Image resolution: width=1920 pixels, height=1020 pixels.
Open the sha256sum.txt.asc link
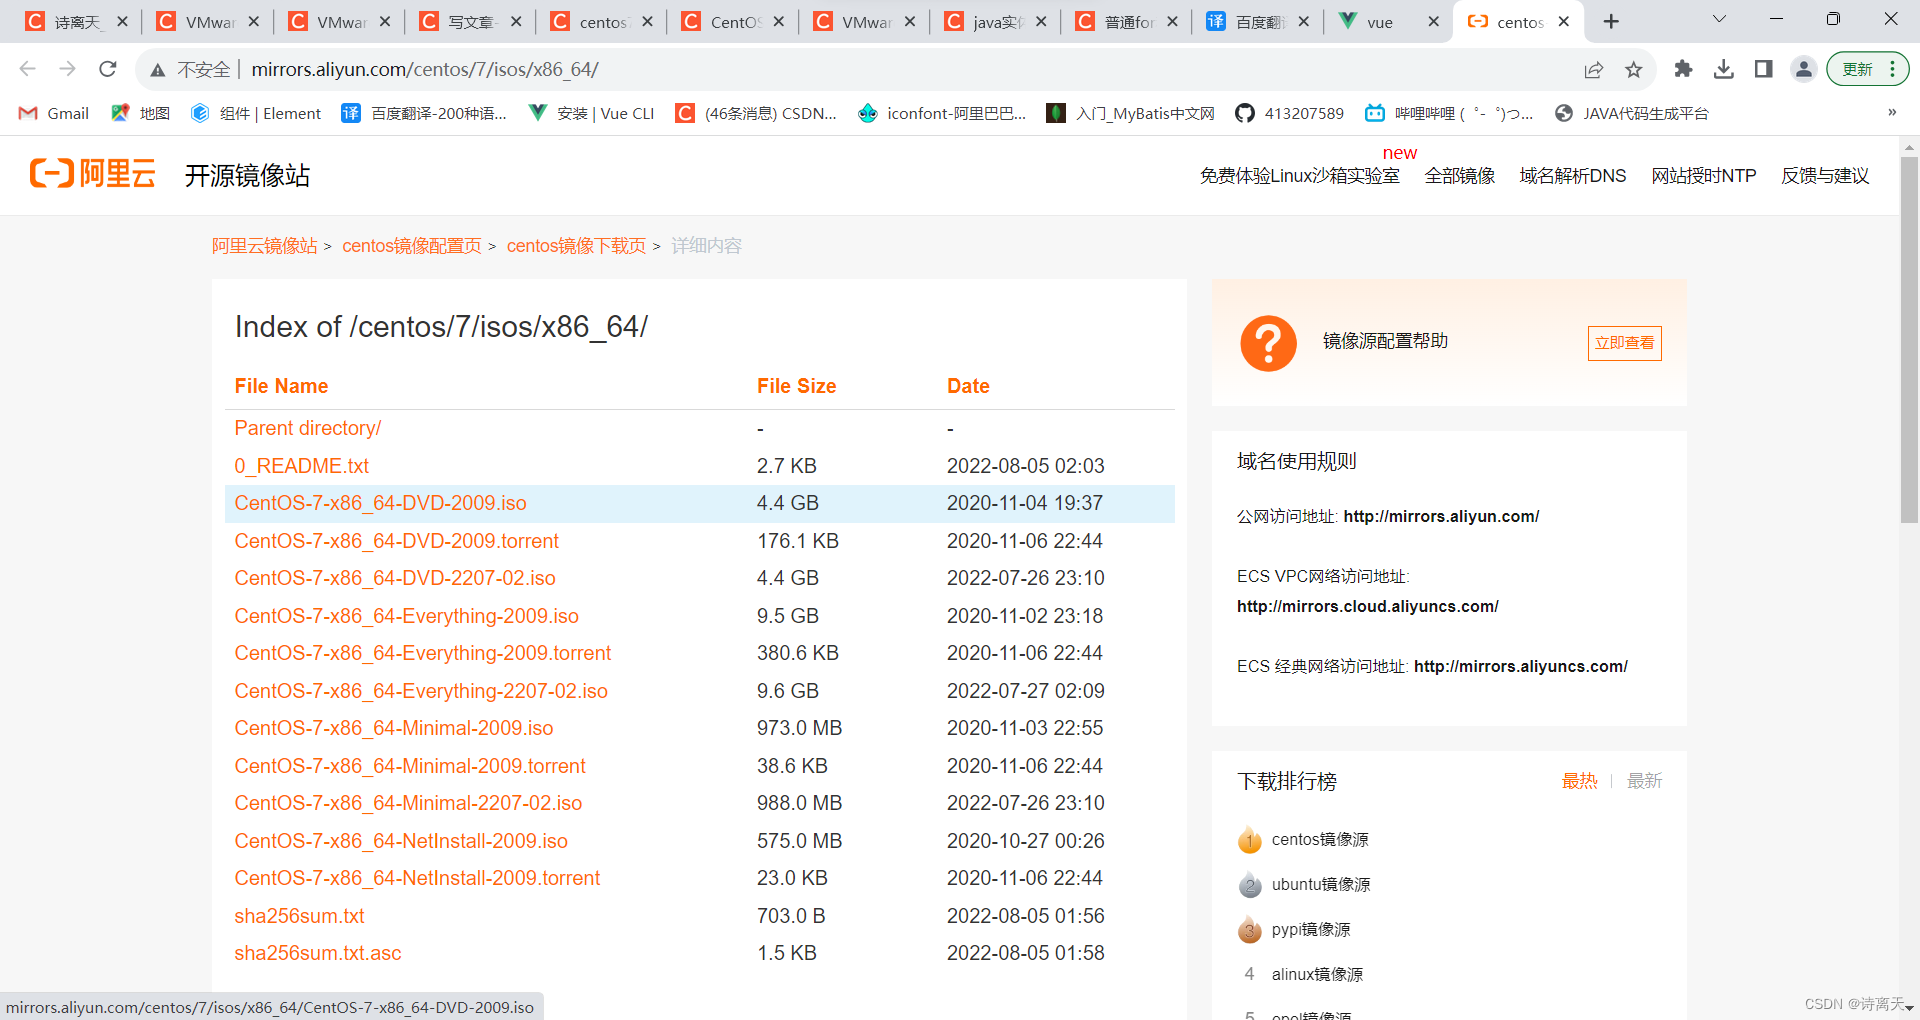[x=318, y=953]
